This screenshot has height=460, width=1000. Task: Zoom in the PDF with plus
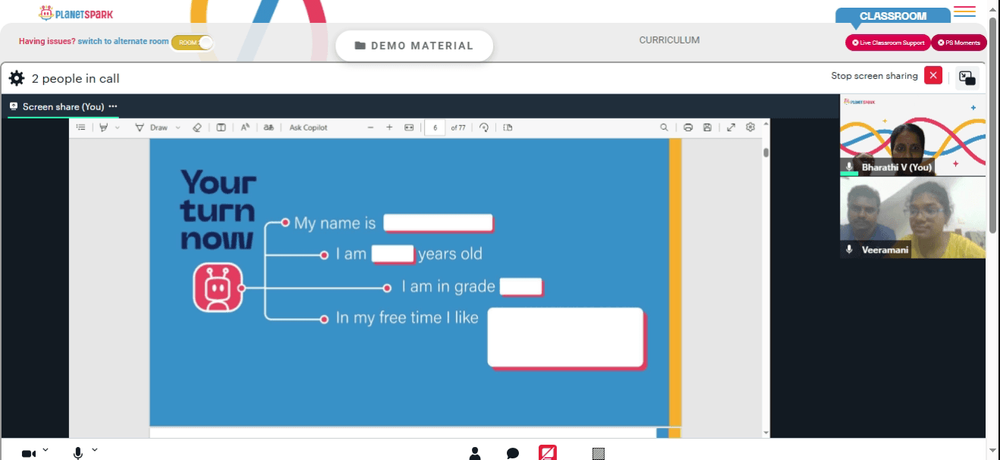tap(389, 128)
